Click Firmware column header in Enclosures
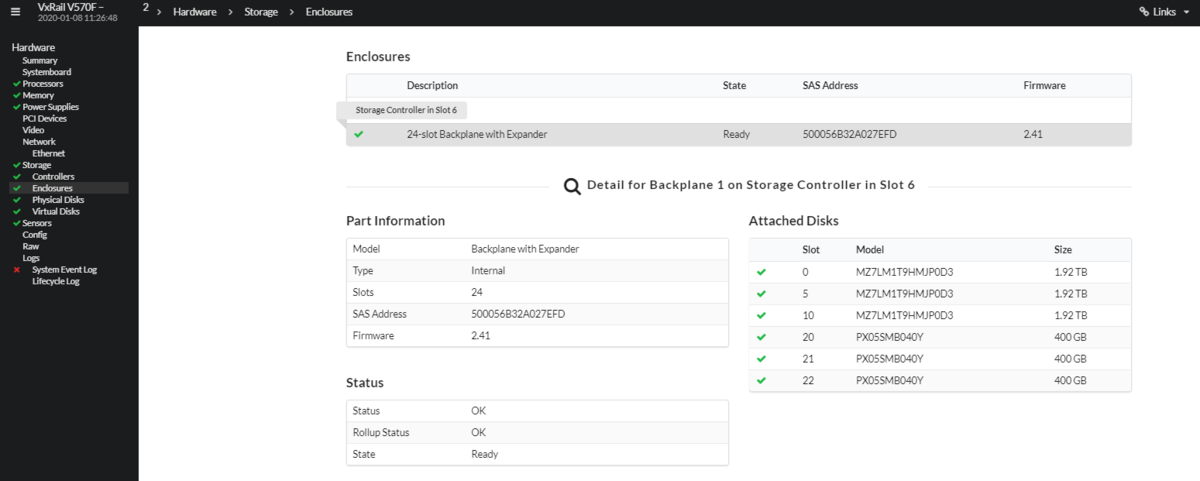Image resolution: width=1200 pixels, height=481 pixels. pos(1044,86)
